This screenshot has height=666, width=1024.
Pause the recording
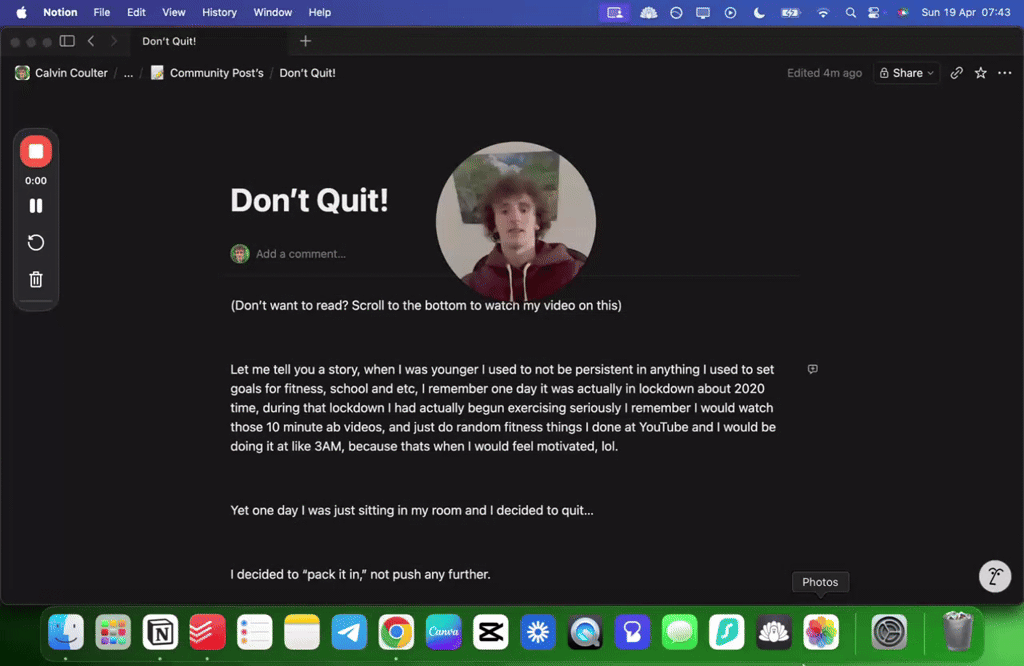36,205
